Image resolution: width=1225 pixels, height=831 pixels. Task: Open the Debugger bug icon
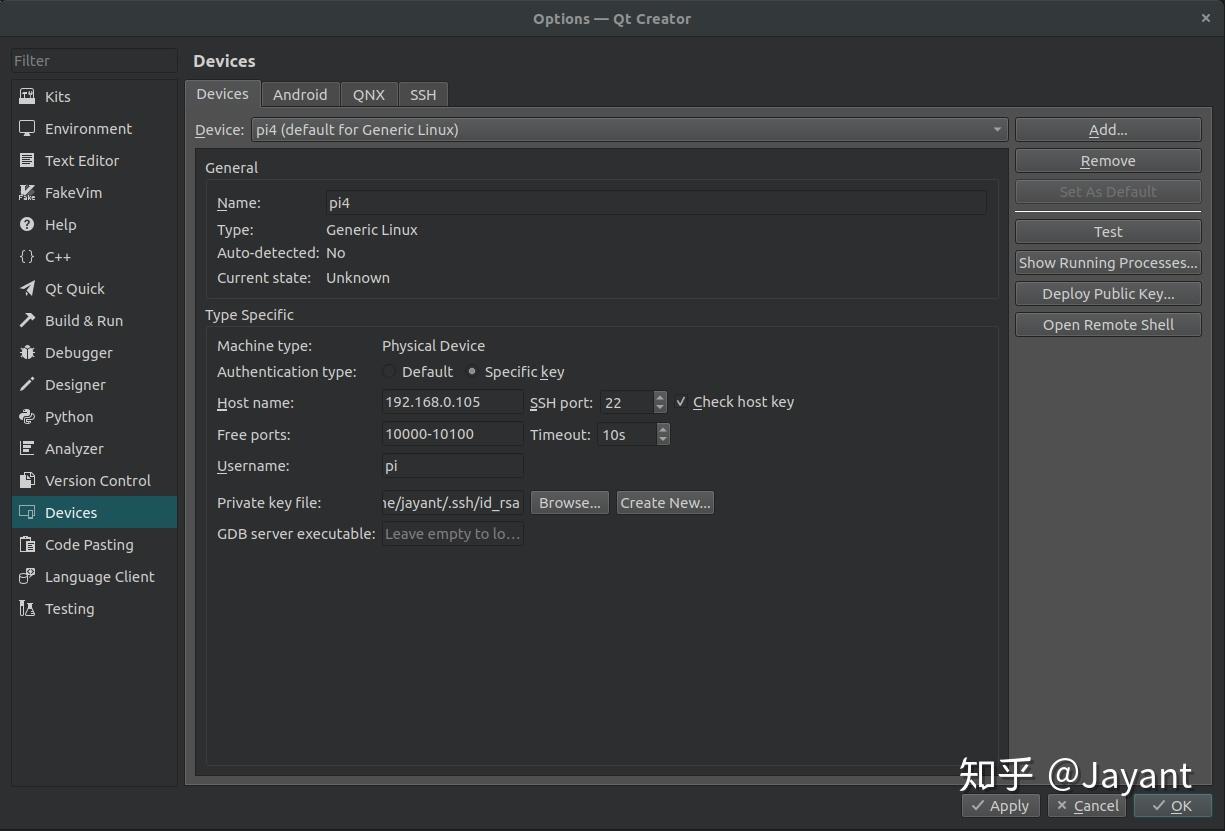pyautogui.click(x=27, y=353)
